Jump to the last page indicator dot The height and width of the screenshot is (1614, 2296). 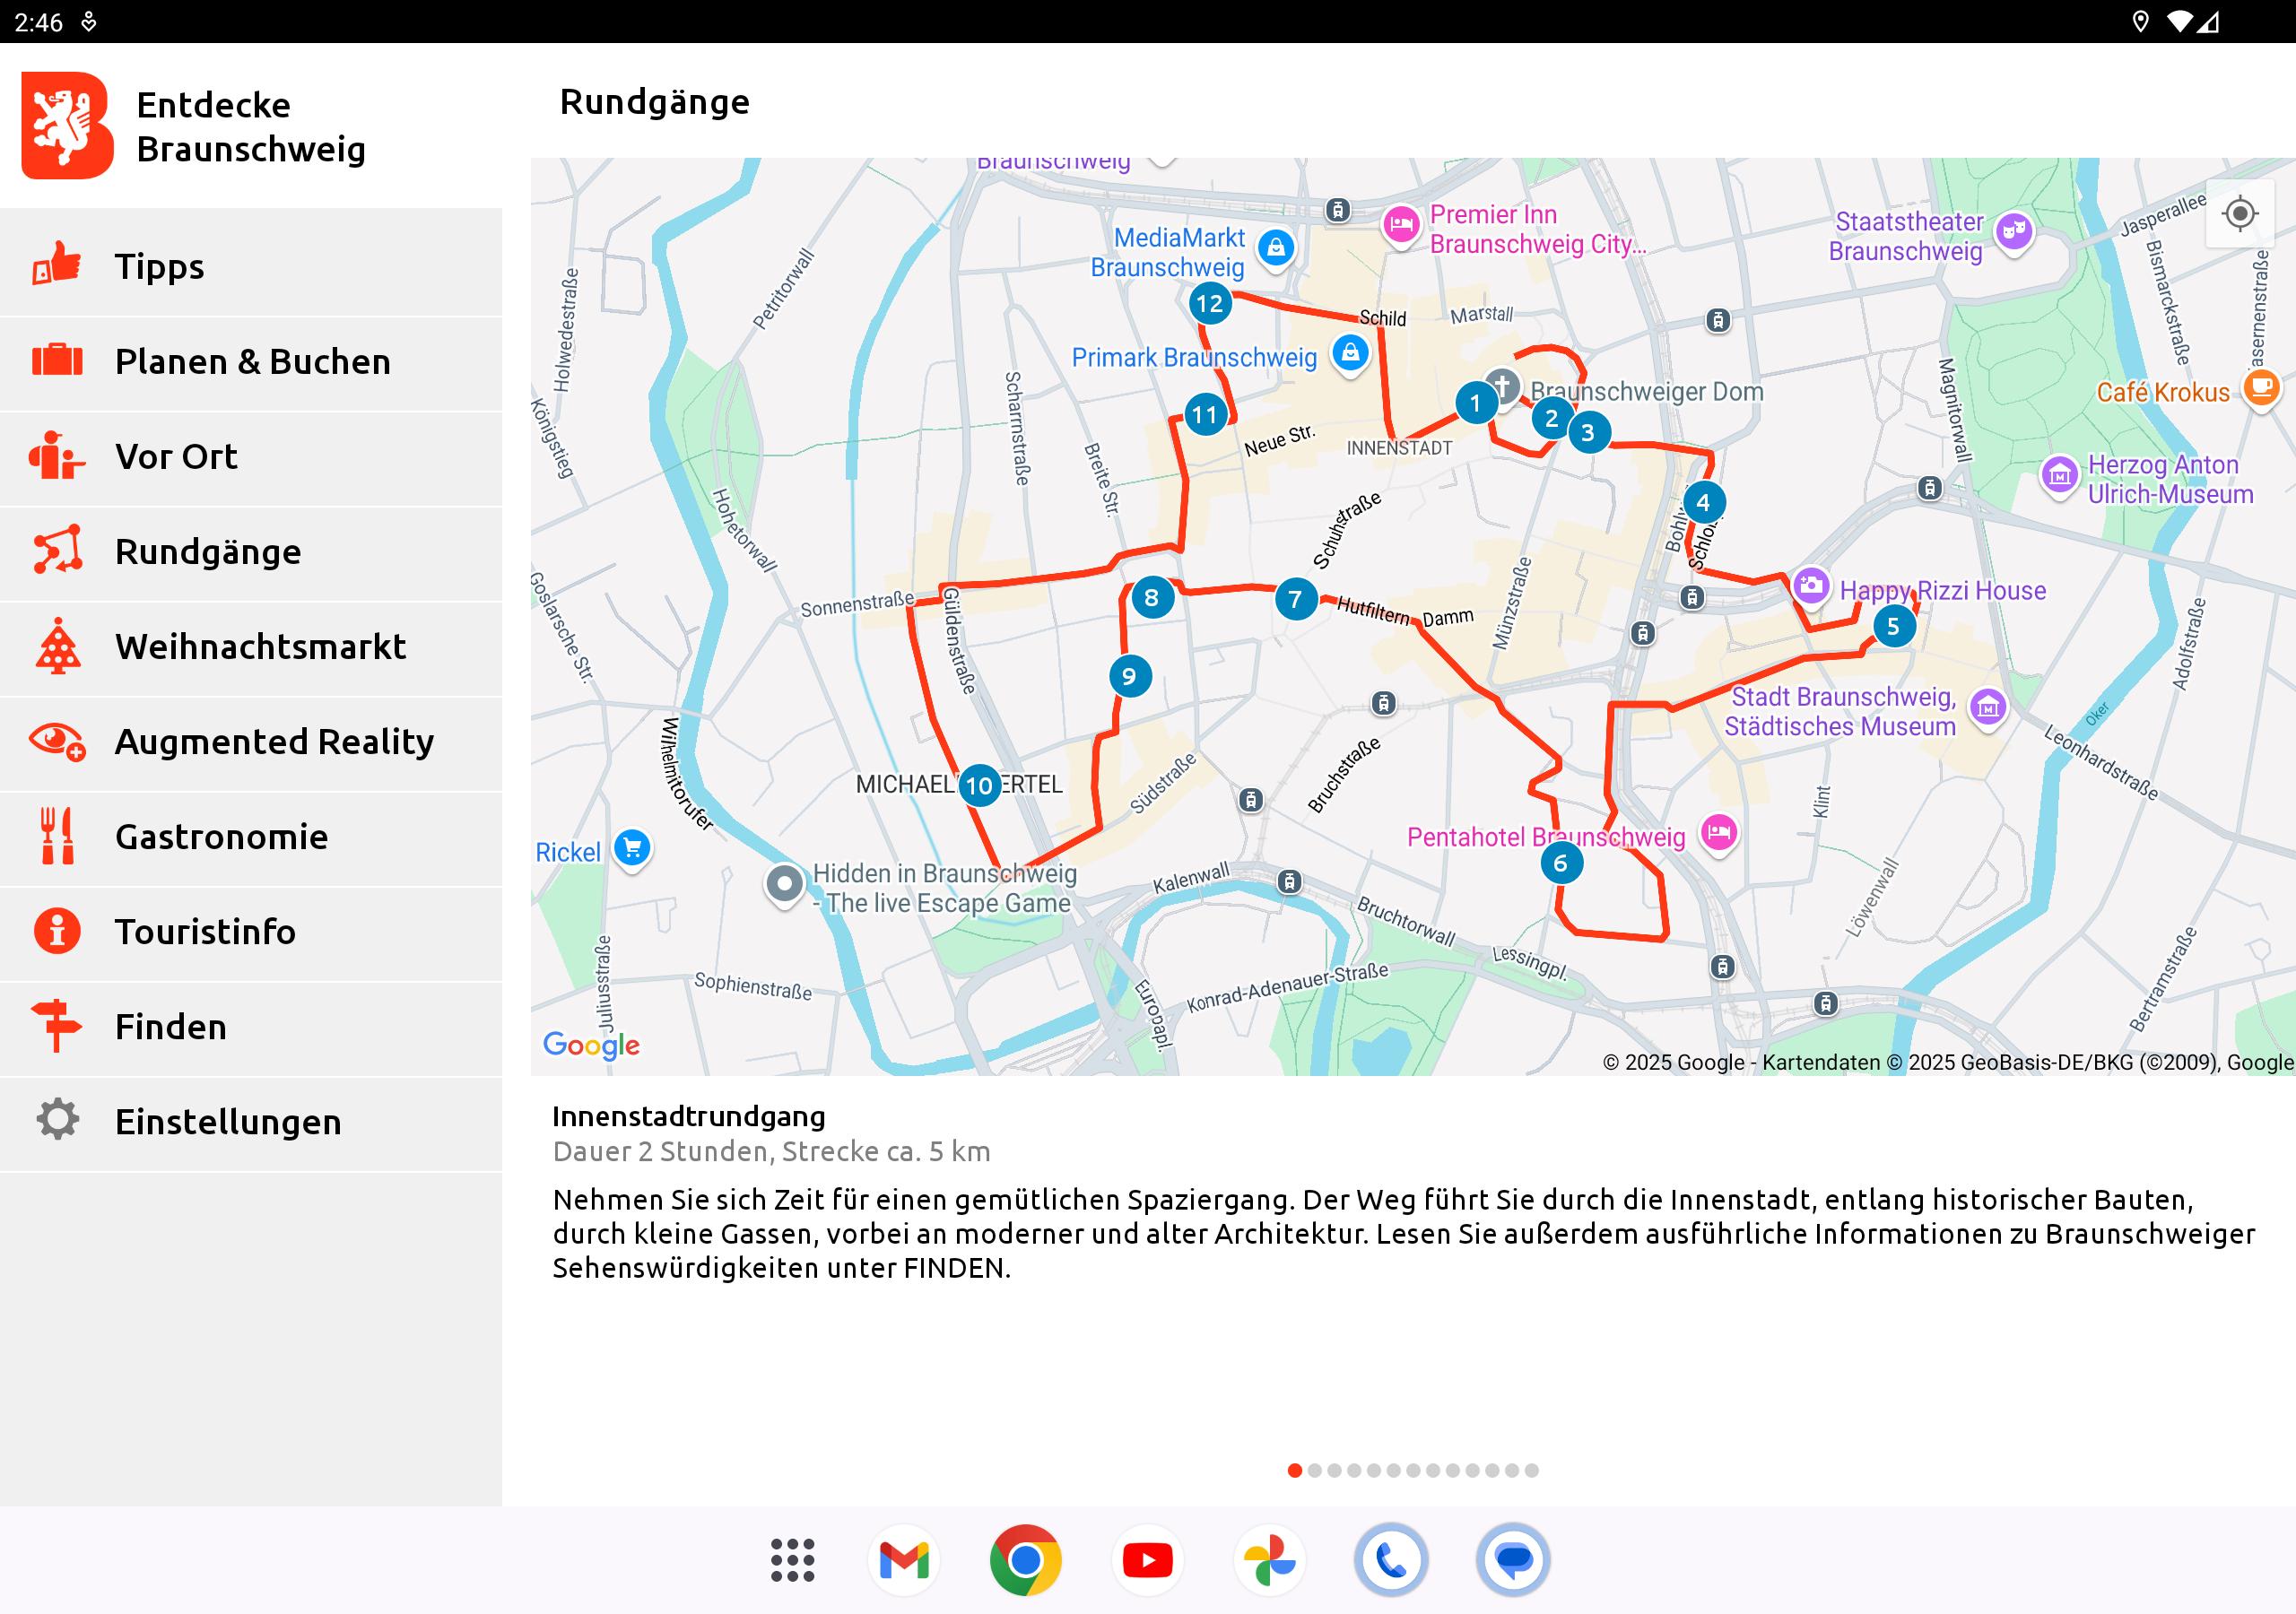(x=1532, y=1470)
